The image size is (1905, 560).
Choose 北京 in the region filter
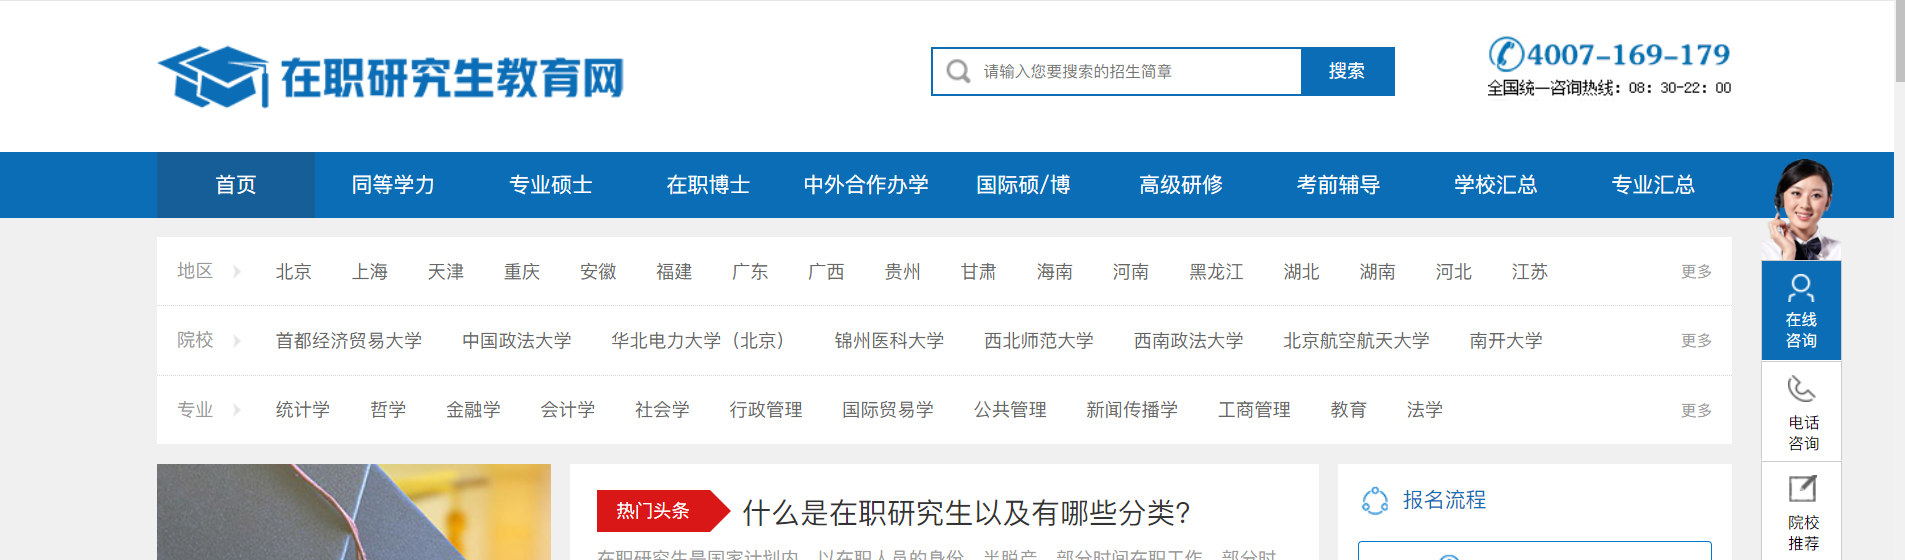point(293,272)
